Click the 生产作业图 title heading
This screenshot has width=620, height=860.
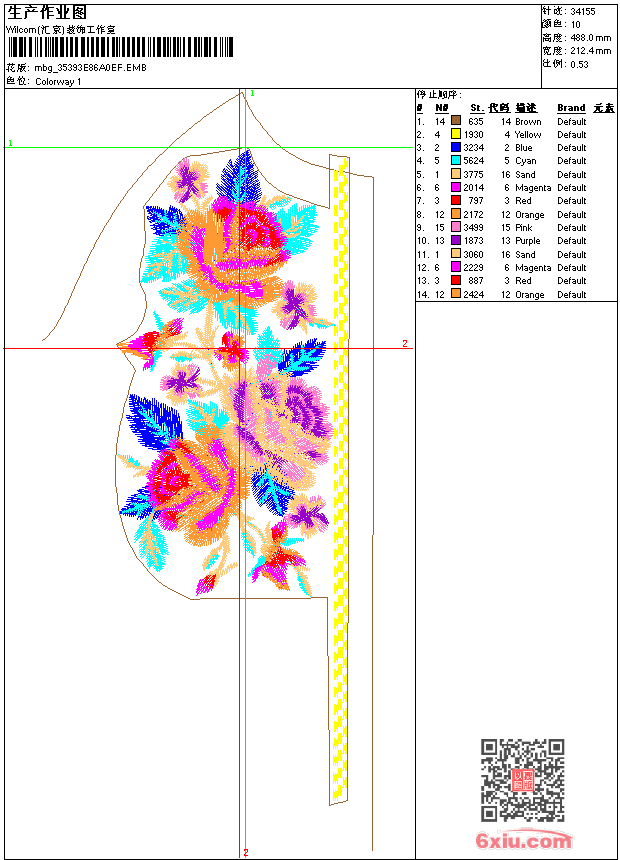[x=47, y=12]
